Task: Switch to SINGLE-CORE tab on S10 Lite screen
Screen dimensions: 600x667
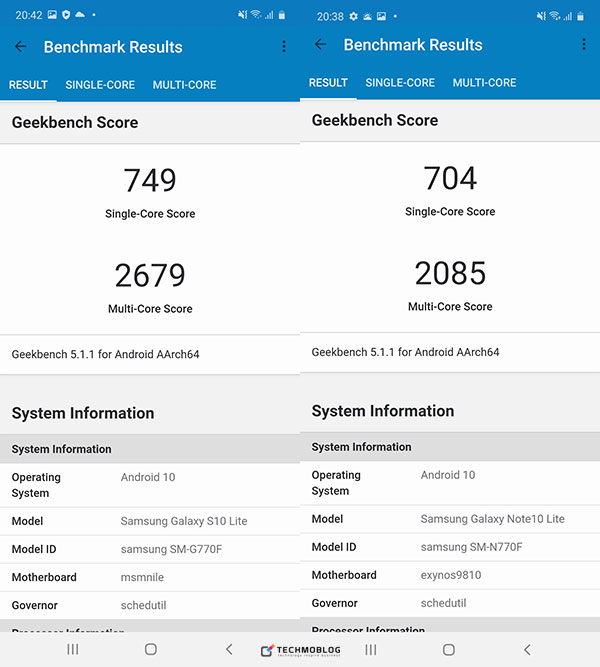Action: [100, 85]
